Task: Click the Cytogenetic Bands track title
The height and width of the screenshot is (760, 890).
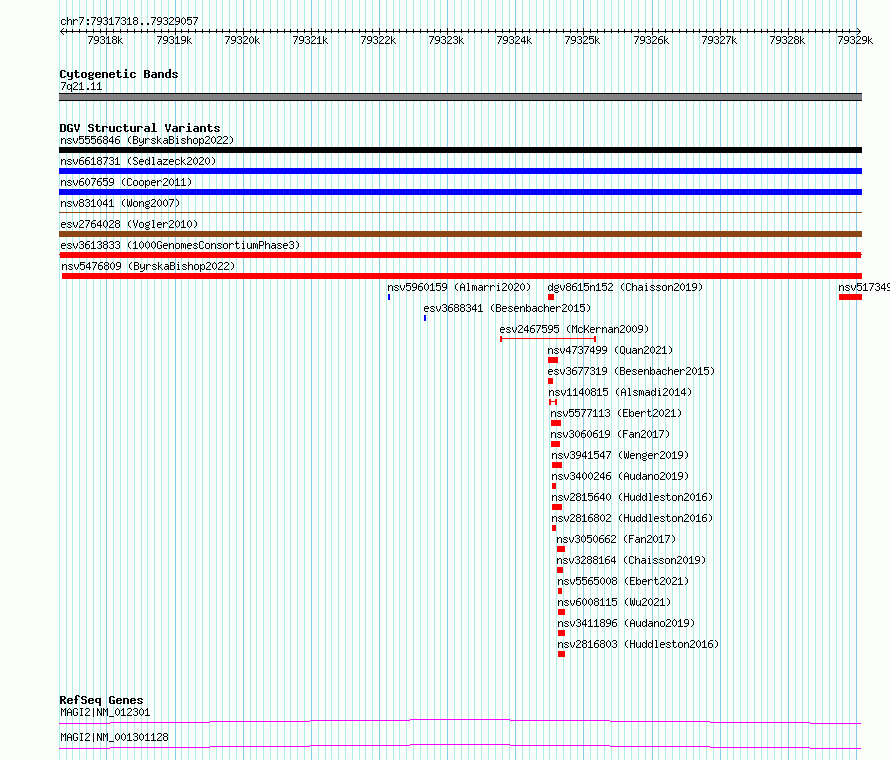Action: coord(119,74)
